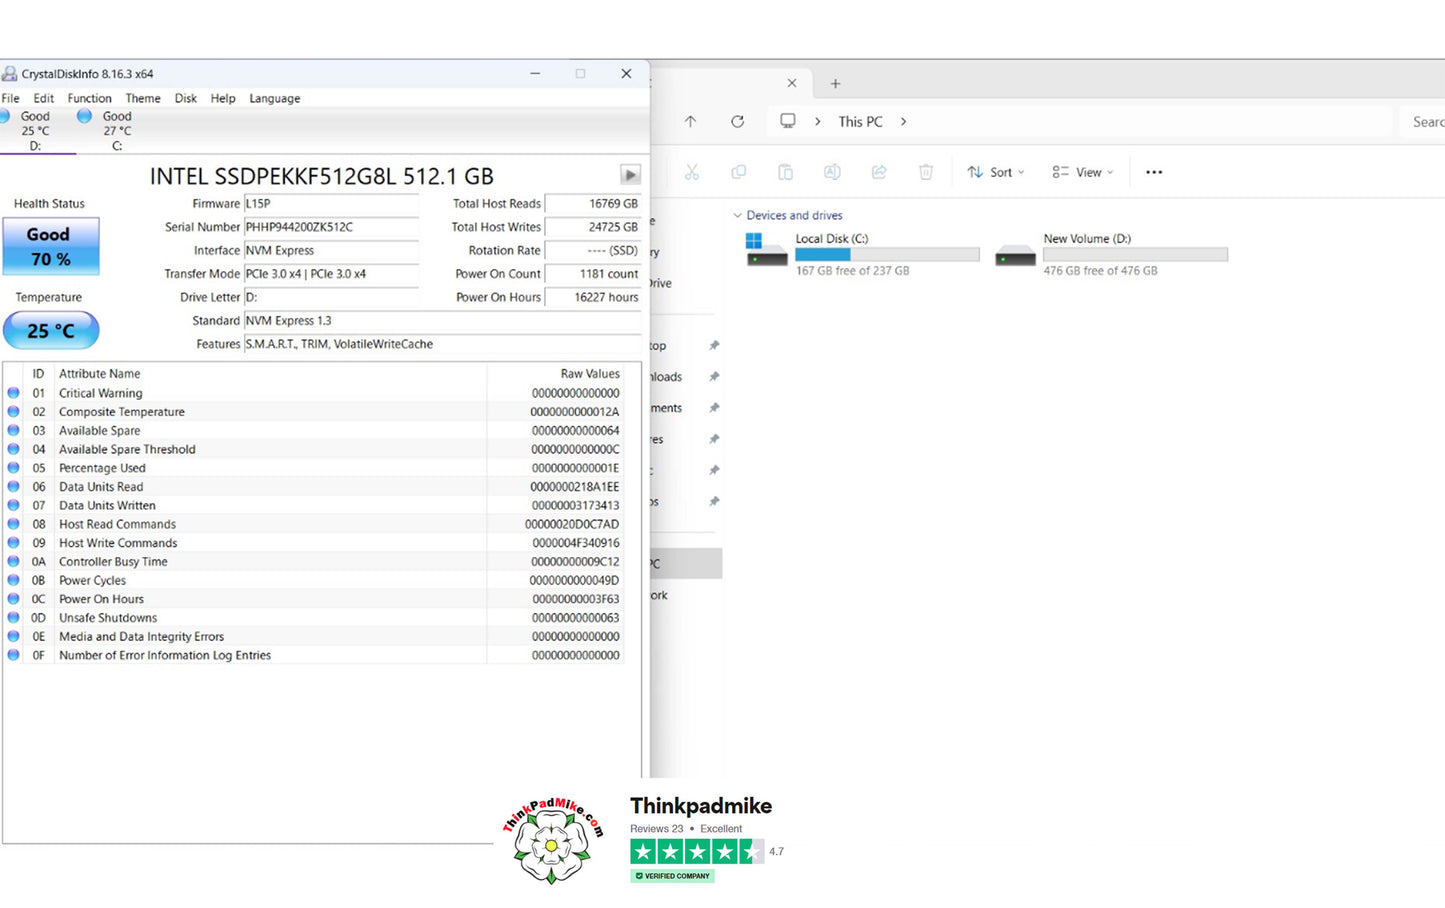Viewport: 1445px width, 908px height.
Task: Open the View dropdown in File Explorer
Action: click(x=1082, y=172)
